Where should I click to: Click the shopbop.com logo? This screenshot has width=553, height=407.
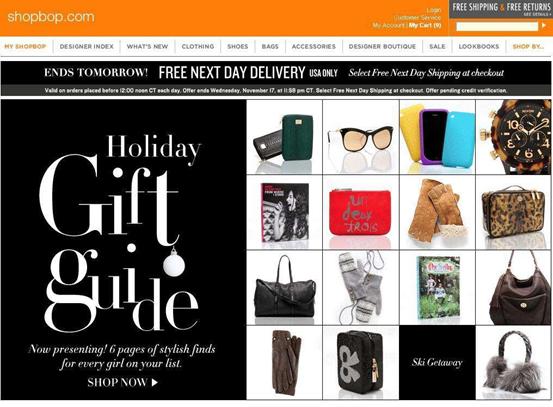pos(51,17)
